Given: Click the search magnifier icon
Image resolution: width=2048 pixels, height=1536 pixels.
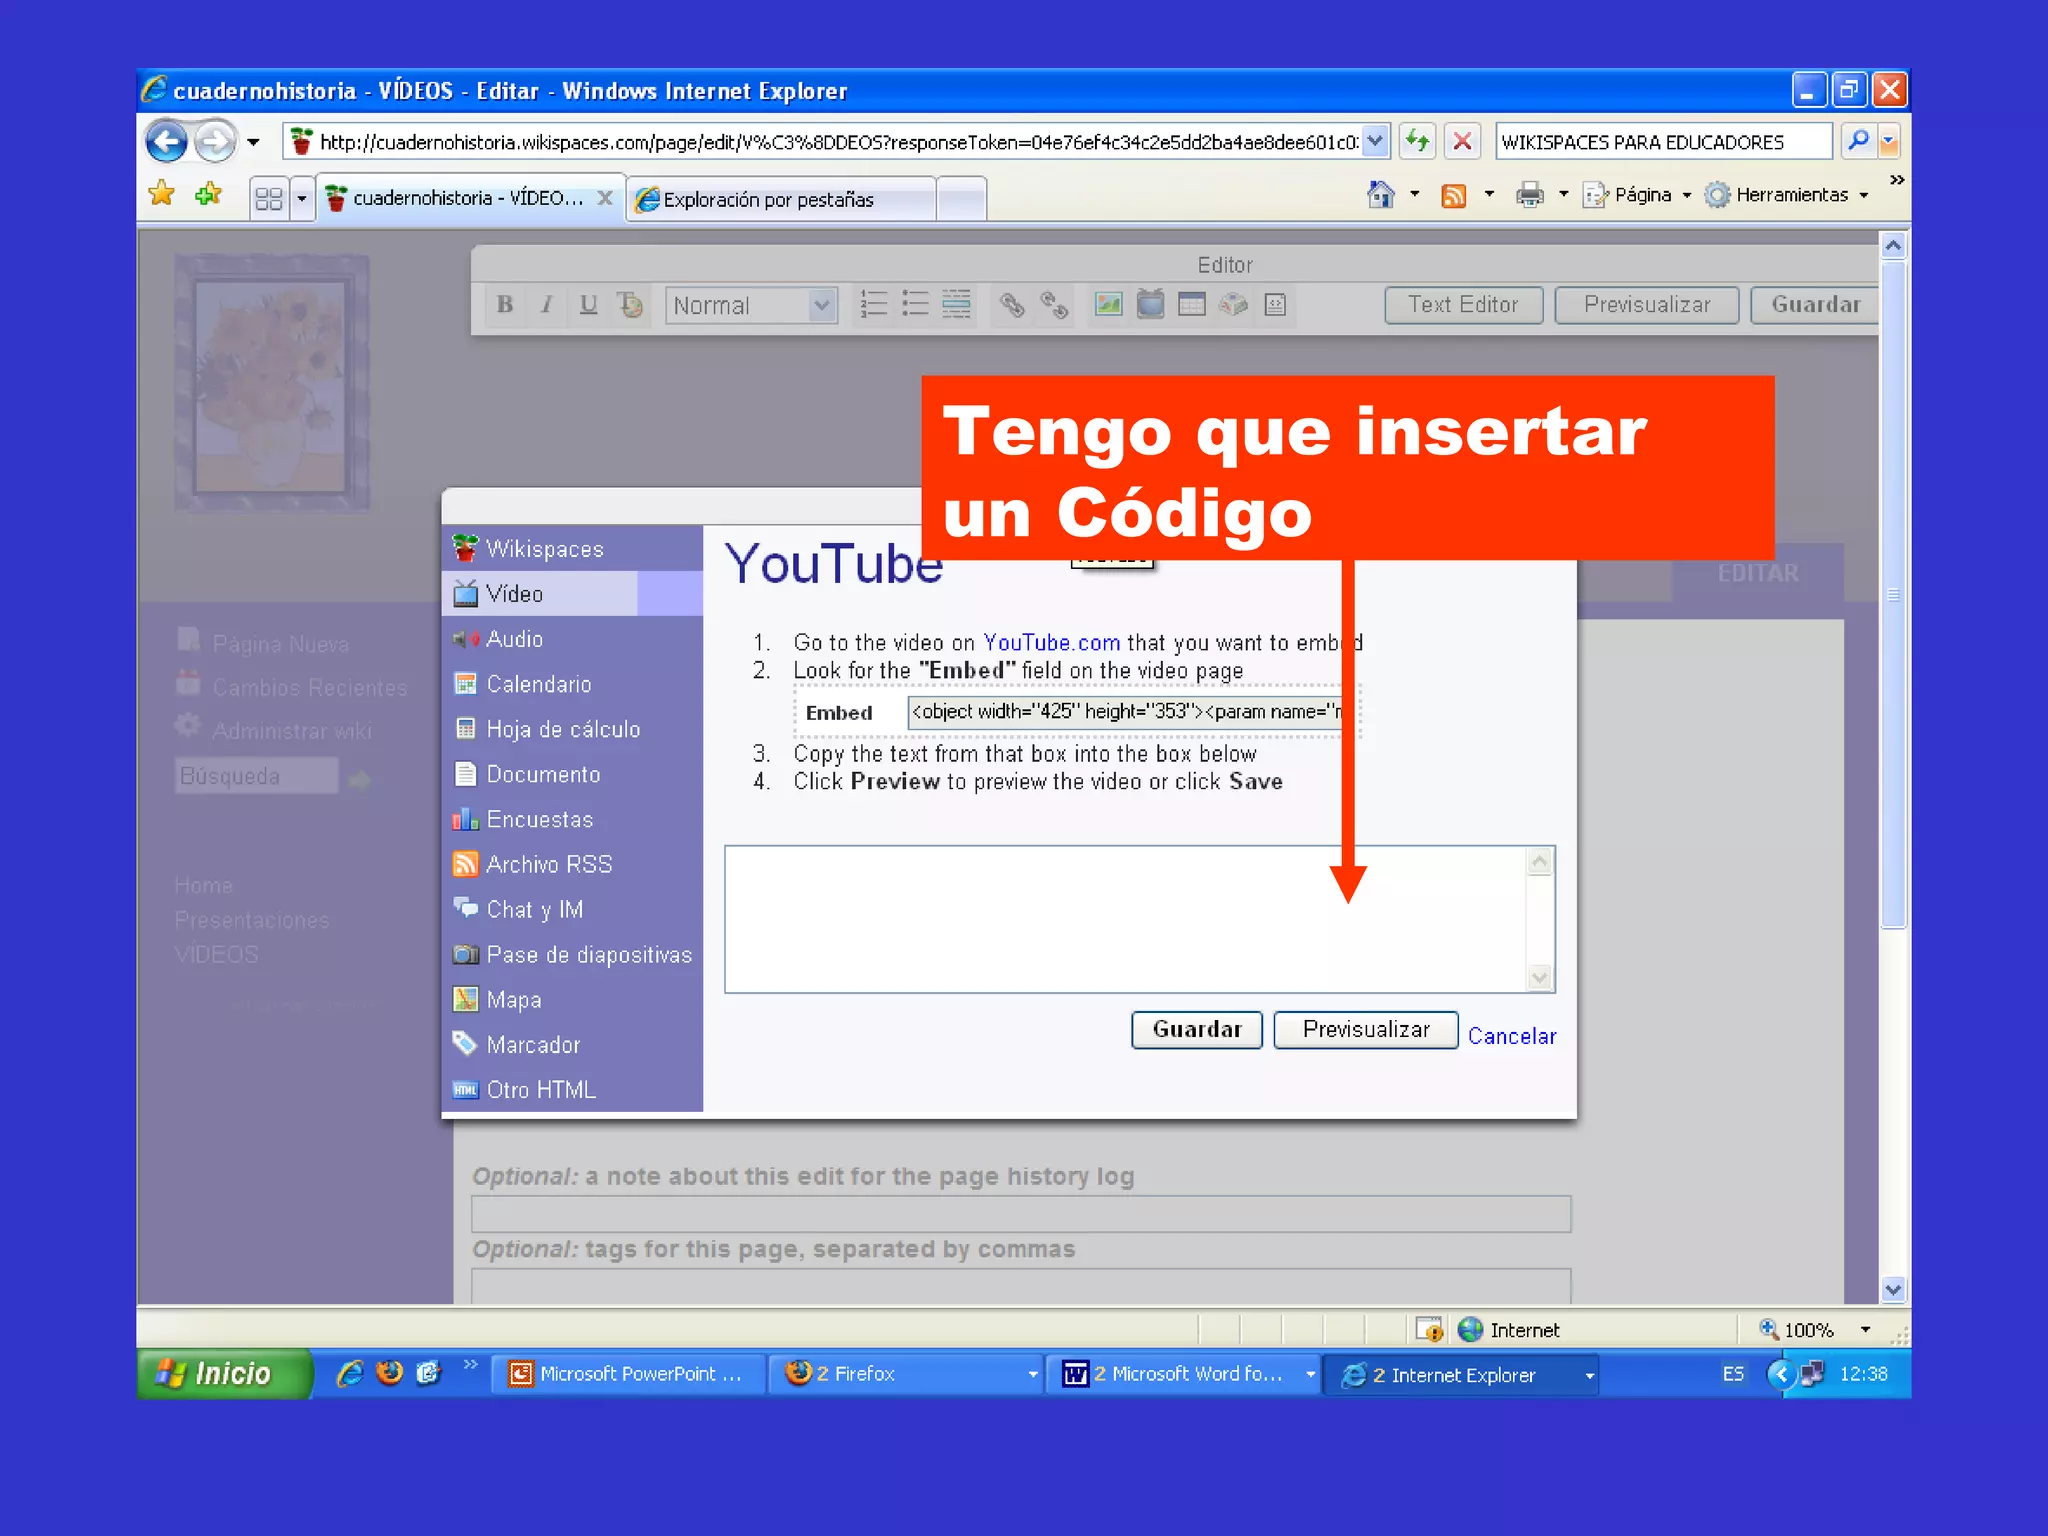Looking at the screenshot, I should 1857,141.
